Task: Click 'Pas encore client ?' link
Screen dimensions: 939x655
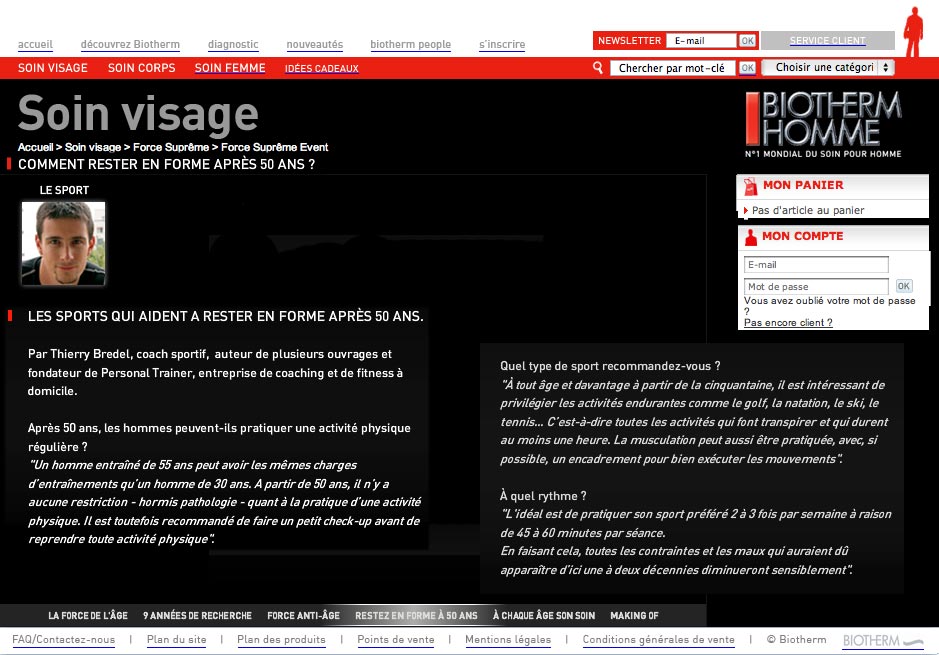Action: point(788,323)
